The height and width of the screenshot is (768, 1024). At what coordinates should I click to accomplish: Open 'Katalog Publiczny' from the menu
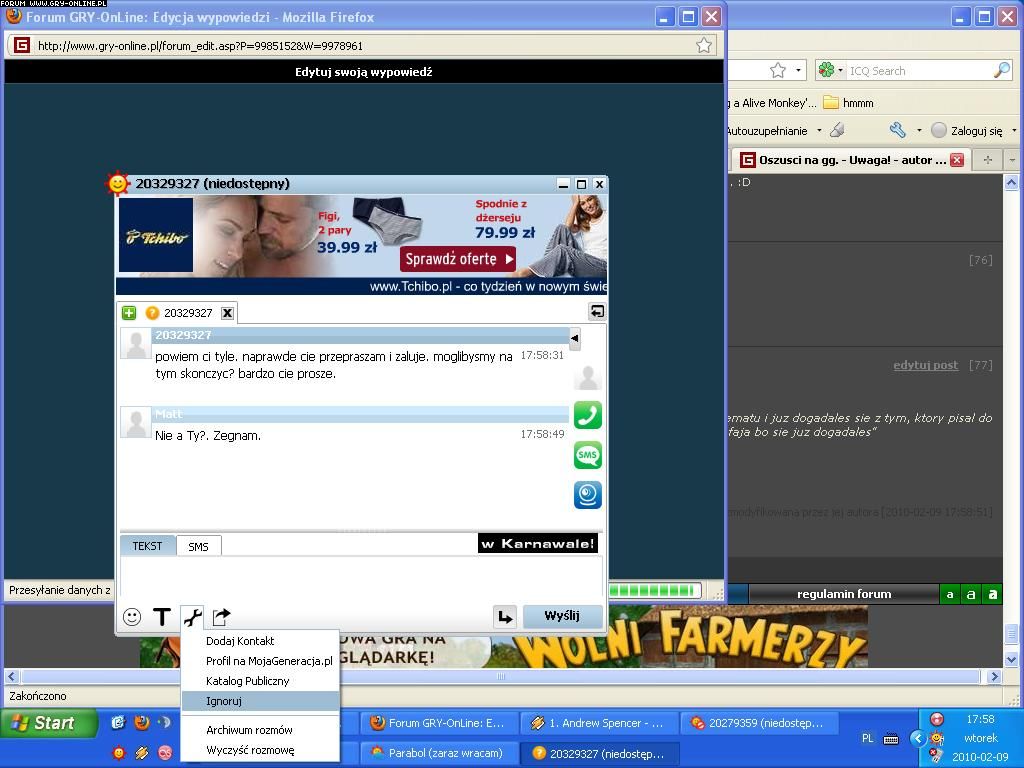[x=260, y=681]
